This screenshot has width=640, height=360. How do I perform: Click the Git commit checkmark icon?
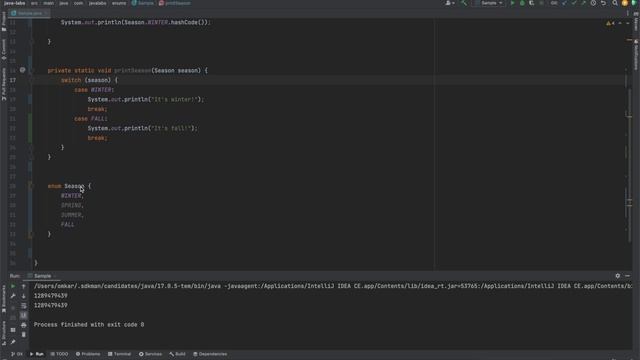(x=574, y=3)
